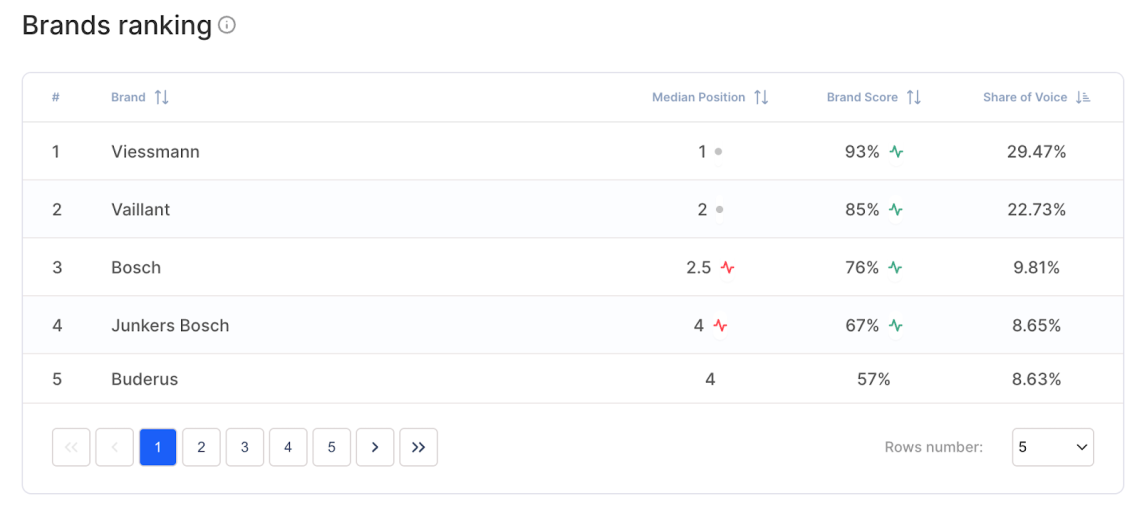Viewport: 1140px width, 513px height.
Task: Jump to page 5 of rankings
Action: [x=331, y=447]
